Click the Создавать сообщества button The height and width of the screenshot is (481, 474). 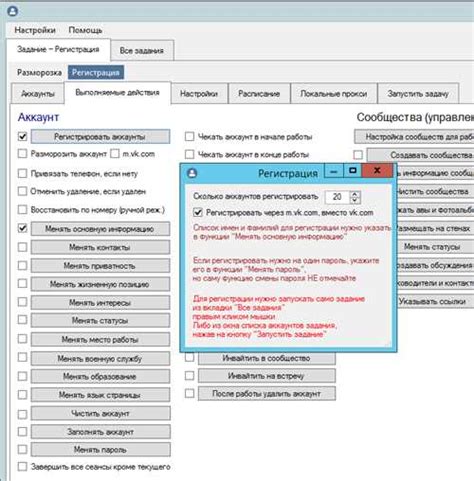click(x=420, y=155)
